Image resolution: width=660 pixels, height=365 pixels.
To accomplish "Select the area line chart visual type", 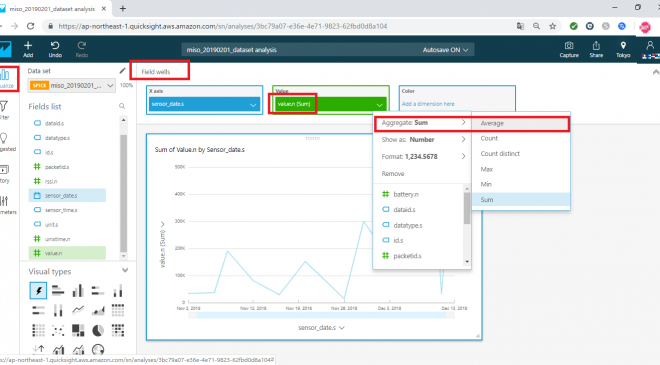I will (98, 310).
